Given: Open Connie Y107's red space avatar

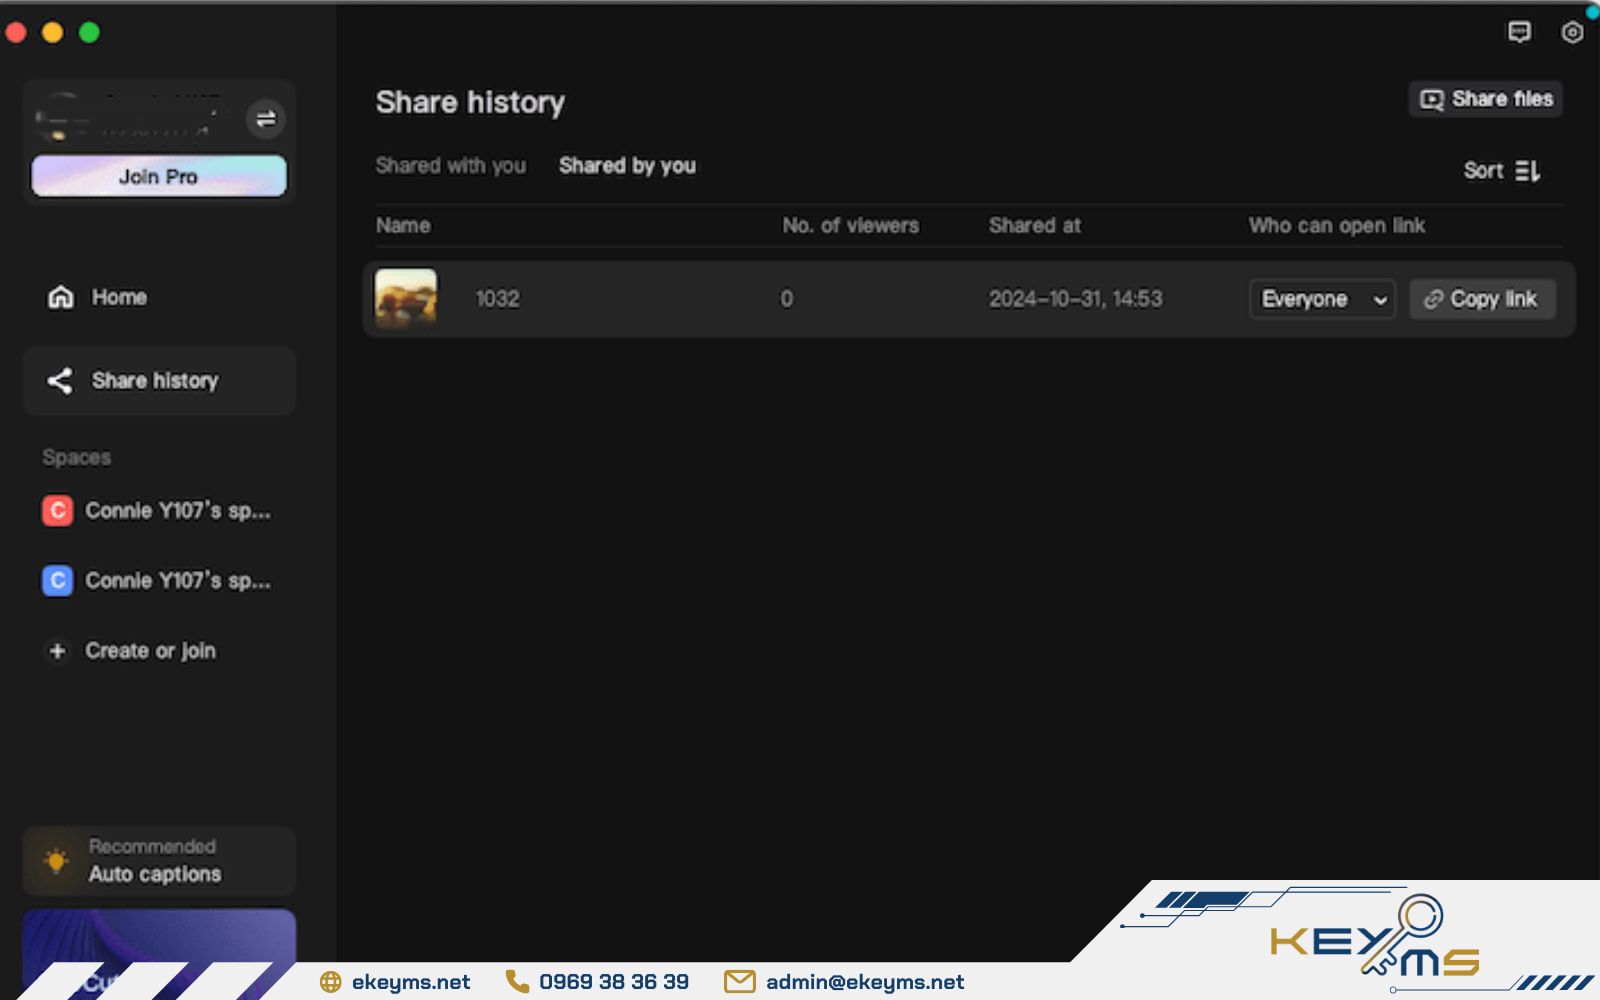Looking at the screenshot, I should pyautogui.click(x=57, y=510).
